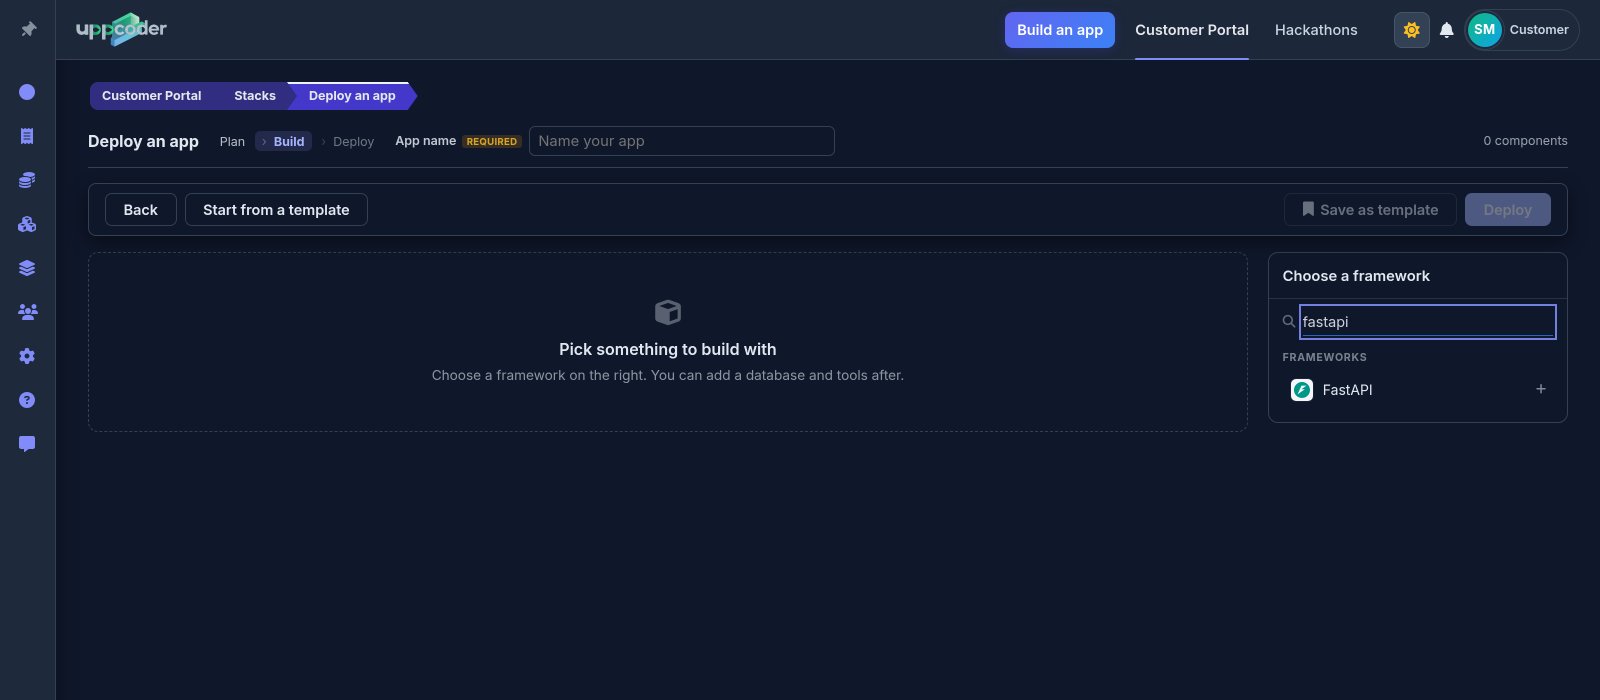This screenshot has width=1600, height=700.
Task: Toggle light theme with the sun icon
Action: tap(1411, 30)
